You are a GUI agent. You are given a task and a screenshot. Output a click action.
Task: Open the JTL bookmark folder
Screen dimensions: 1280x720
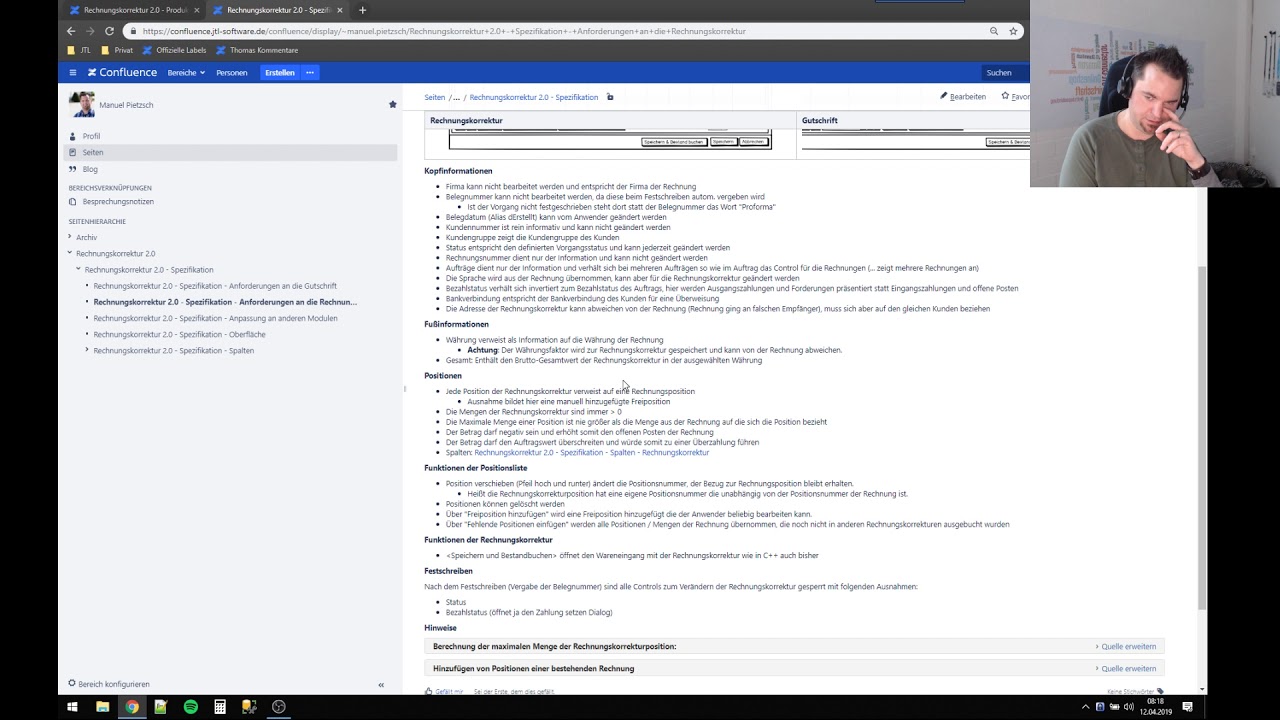click(79, 50)
